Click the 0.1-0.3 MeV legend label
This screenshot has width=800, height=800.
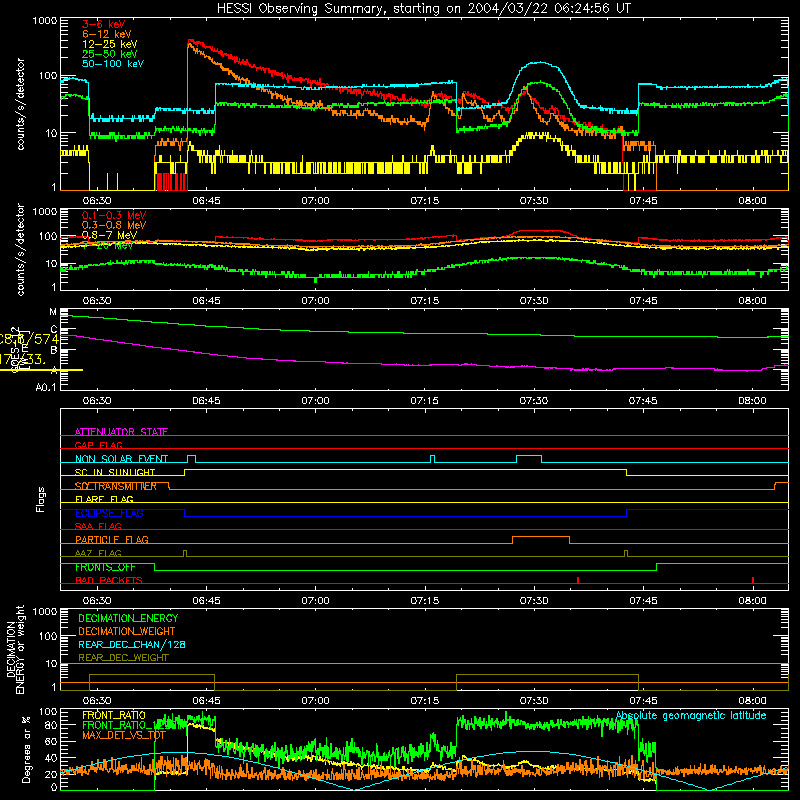pos(114,215)
